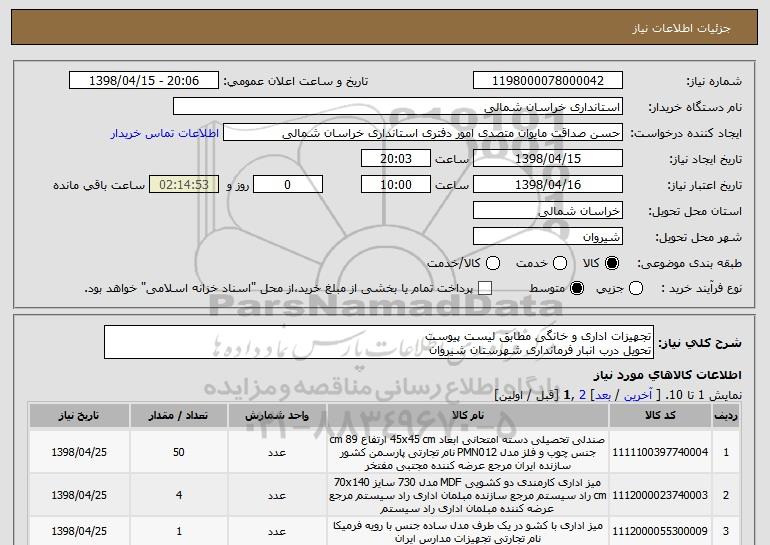Click the آخرین pagination link

coord(637,395)
